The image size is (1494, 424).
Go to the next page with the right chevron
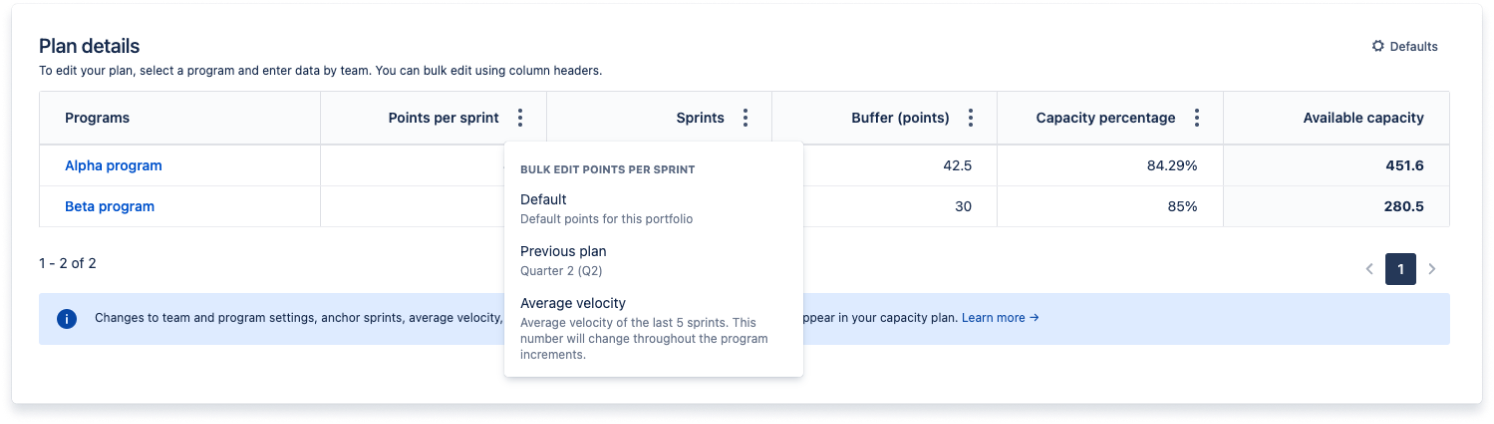[1432, 269]
